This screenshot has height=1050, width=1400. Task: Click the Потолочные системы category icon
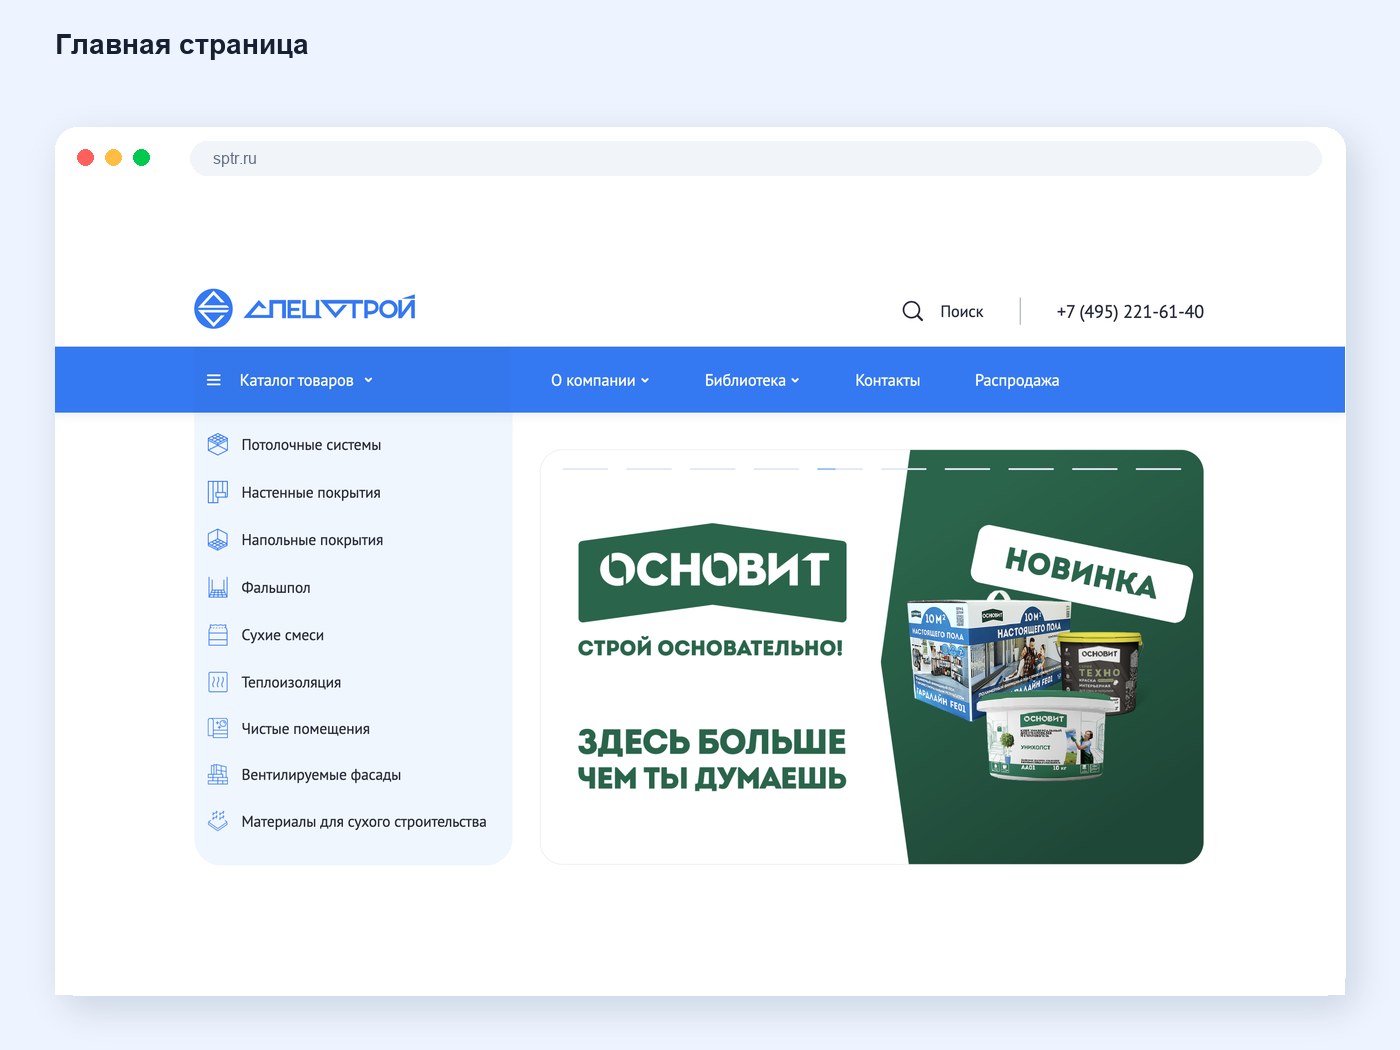coord(218,444)
